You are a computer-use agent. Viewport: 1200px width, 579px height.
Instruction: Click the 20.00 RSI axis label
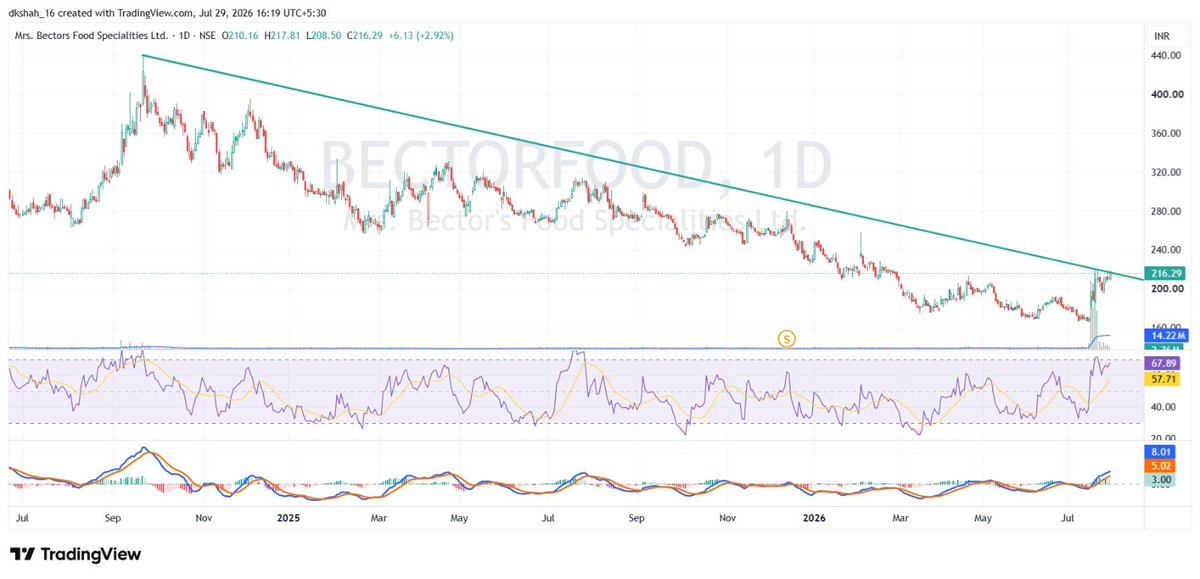coord(1164,439)
